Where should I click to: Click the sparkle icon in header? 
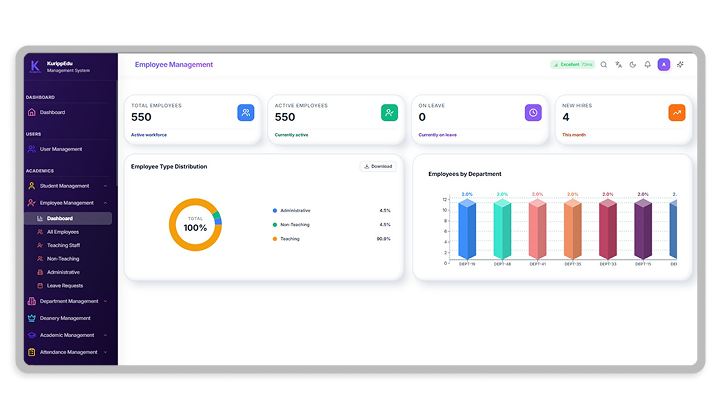click(680, 65)
